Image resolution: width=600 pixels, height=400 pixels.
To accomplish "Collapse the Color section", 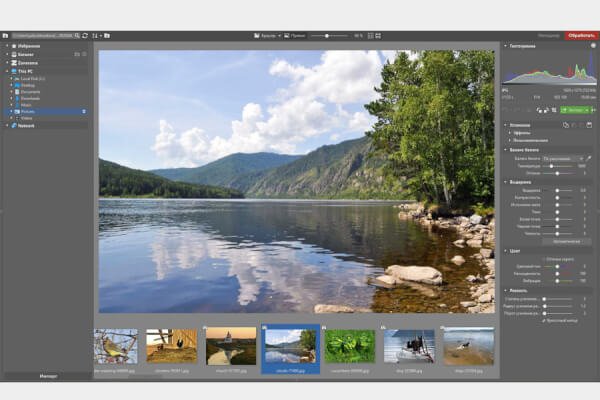I will point(505,251).
